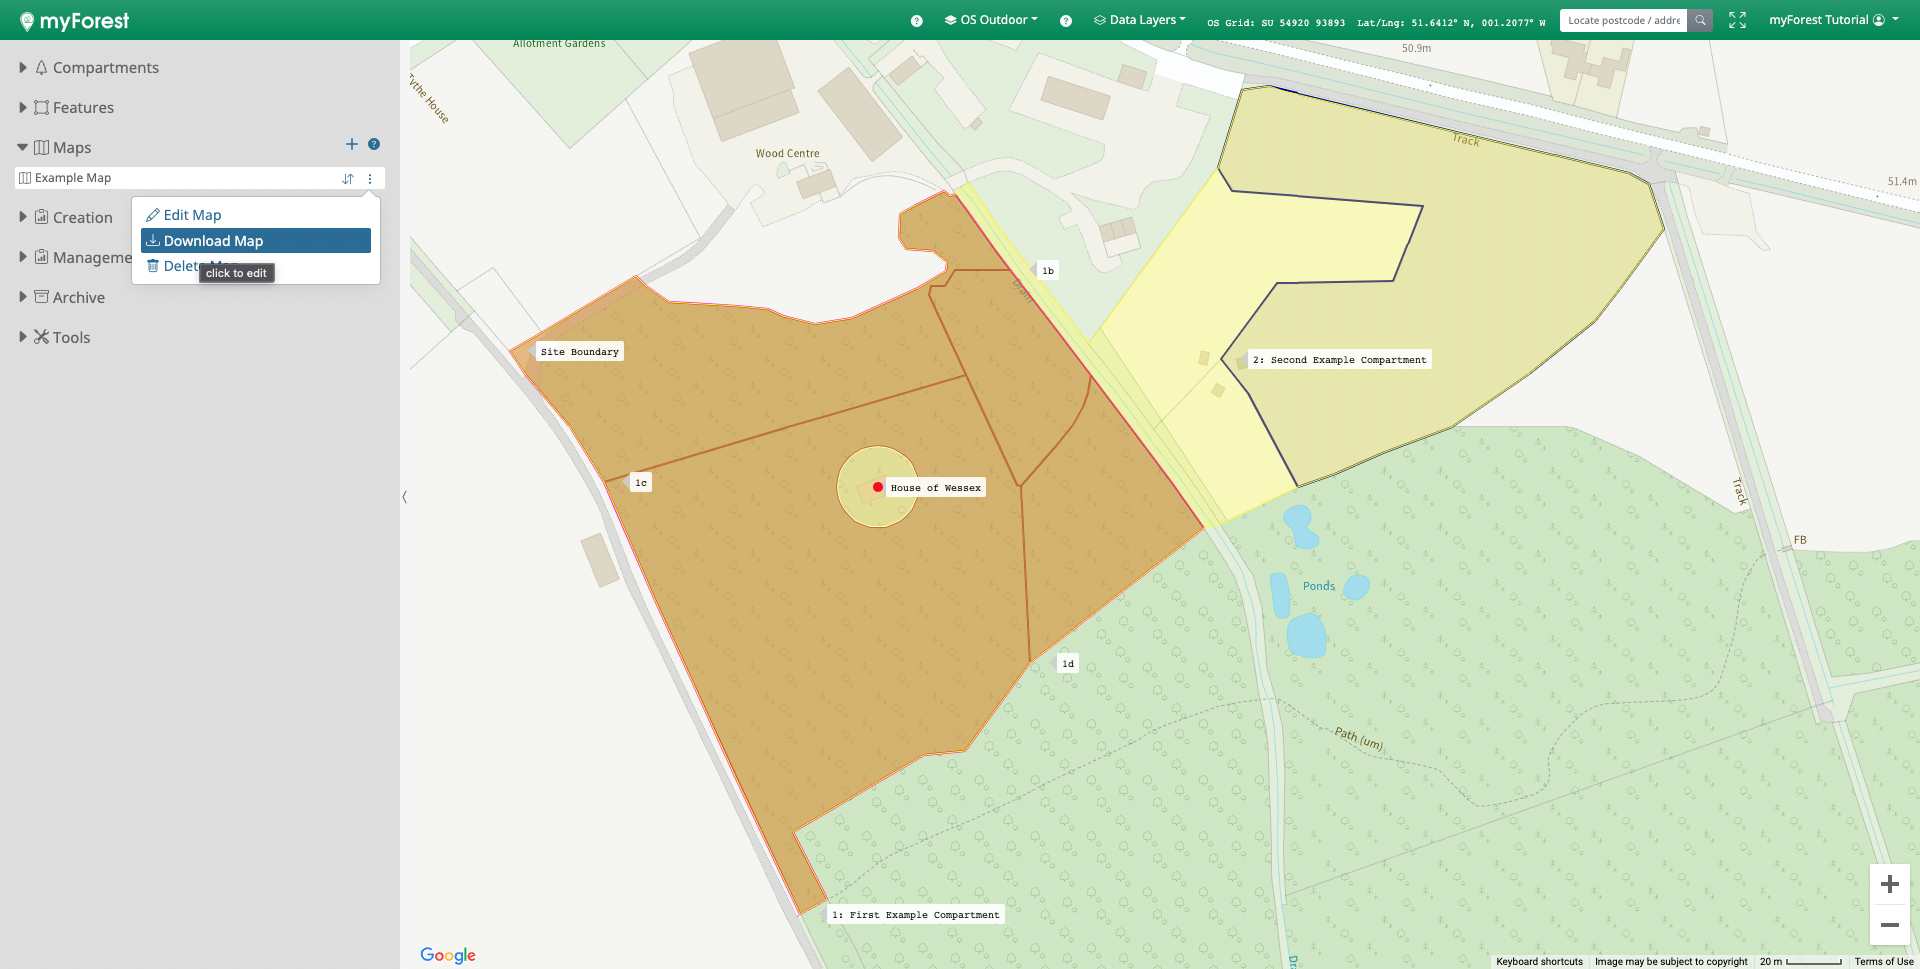The height and width of the screenshot is (969, 1920).
Task: Open the Terms of Use link
Action: point(1883,962)
